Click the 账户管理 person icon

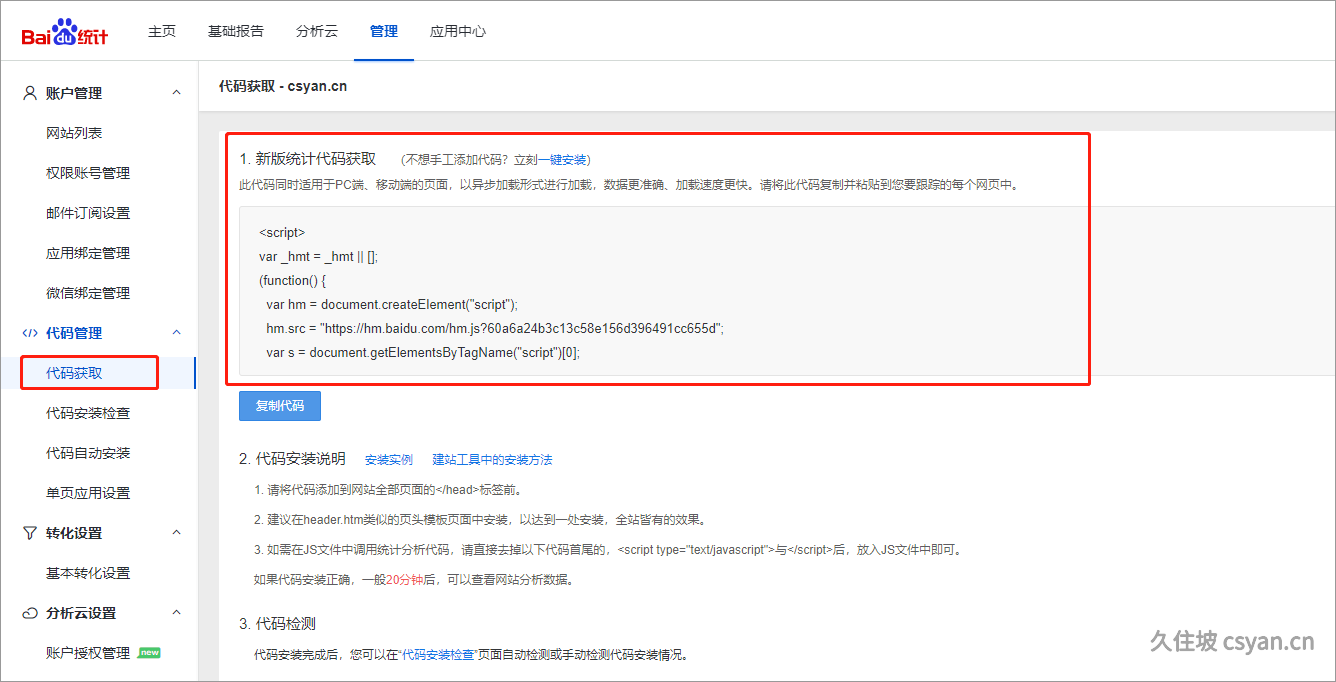[30, 93]
